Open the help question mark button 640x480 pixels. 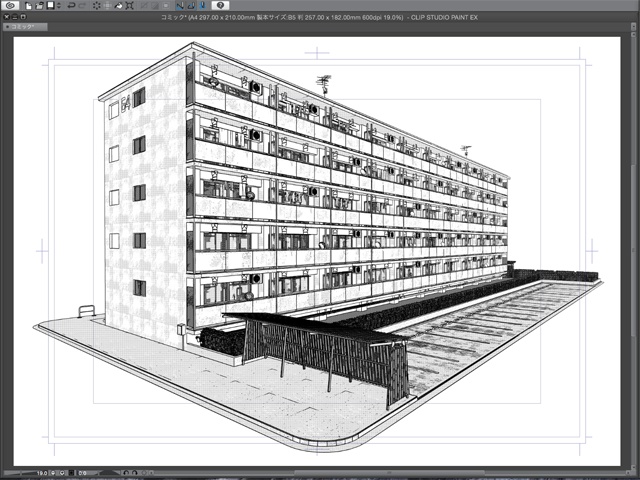pos(220,5)
